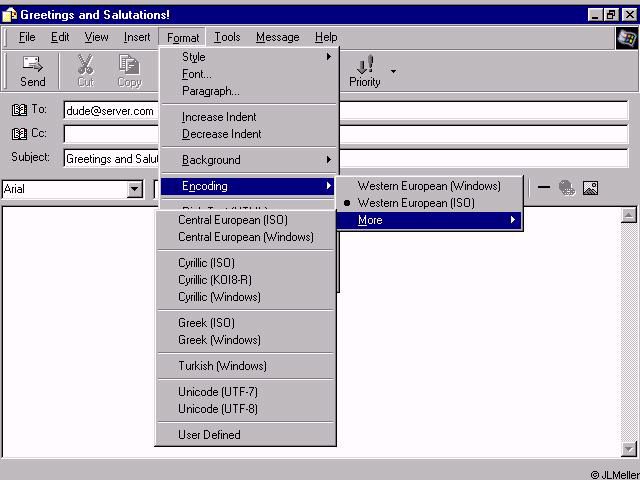The image size is (640, 480).
Task: Open address book next to To field
Action: (20, 110)
